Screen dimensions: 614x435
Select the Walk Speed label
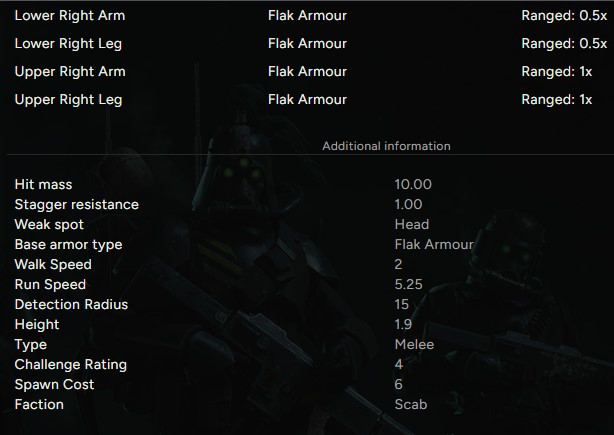tap(53, 265)
